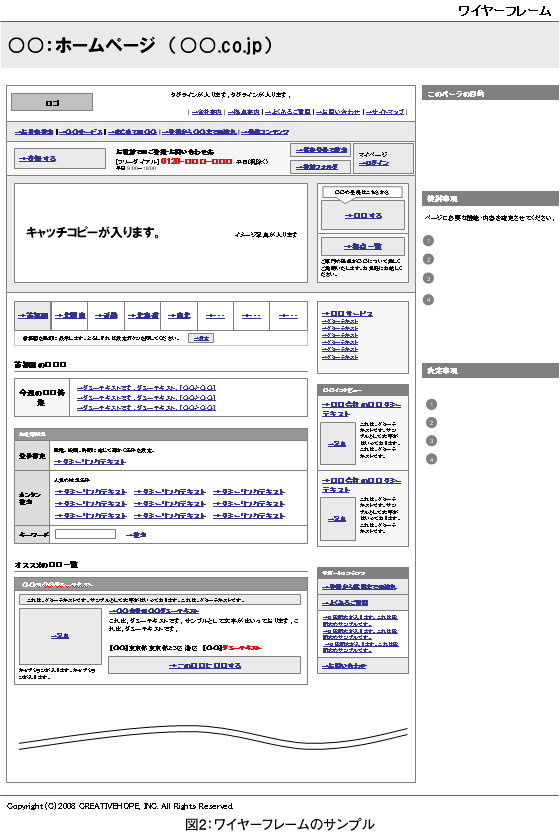Switch to the third category tab

tap(106, 316)
